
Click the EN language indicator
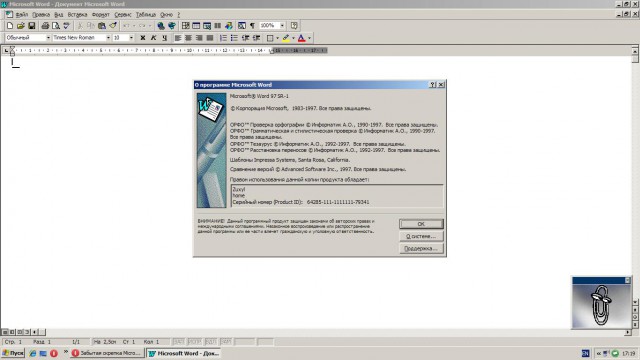tap(585, 353)
